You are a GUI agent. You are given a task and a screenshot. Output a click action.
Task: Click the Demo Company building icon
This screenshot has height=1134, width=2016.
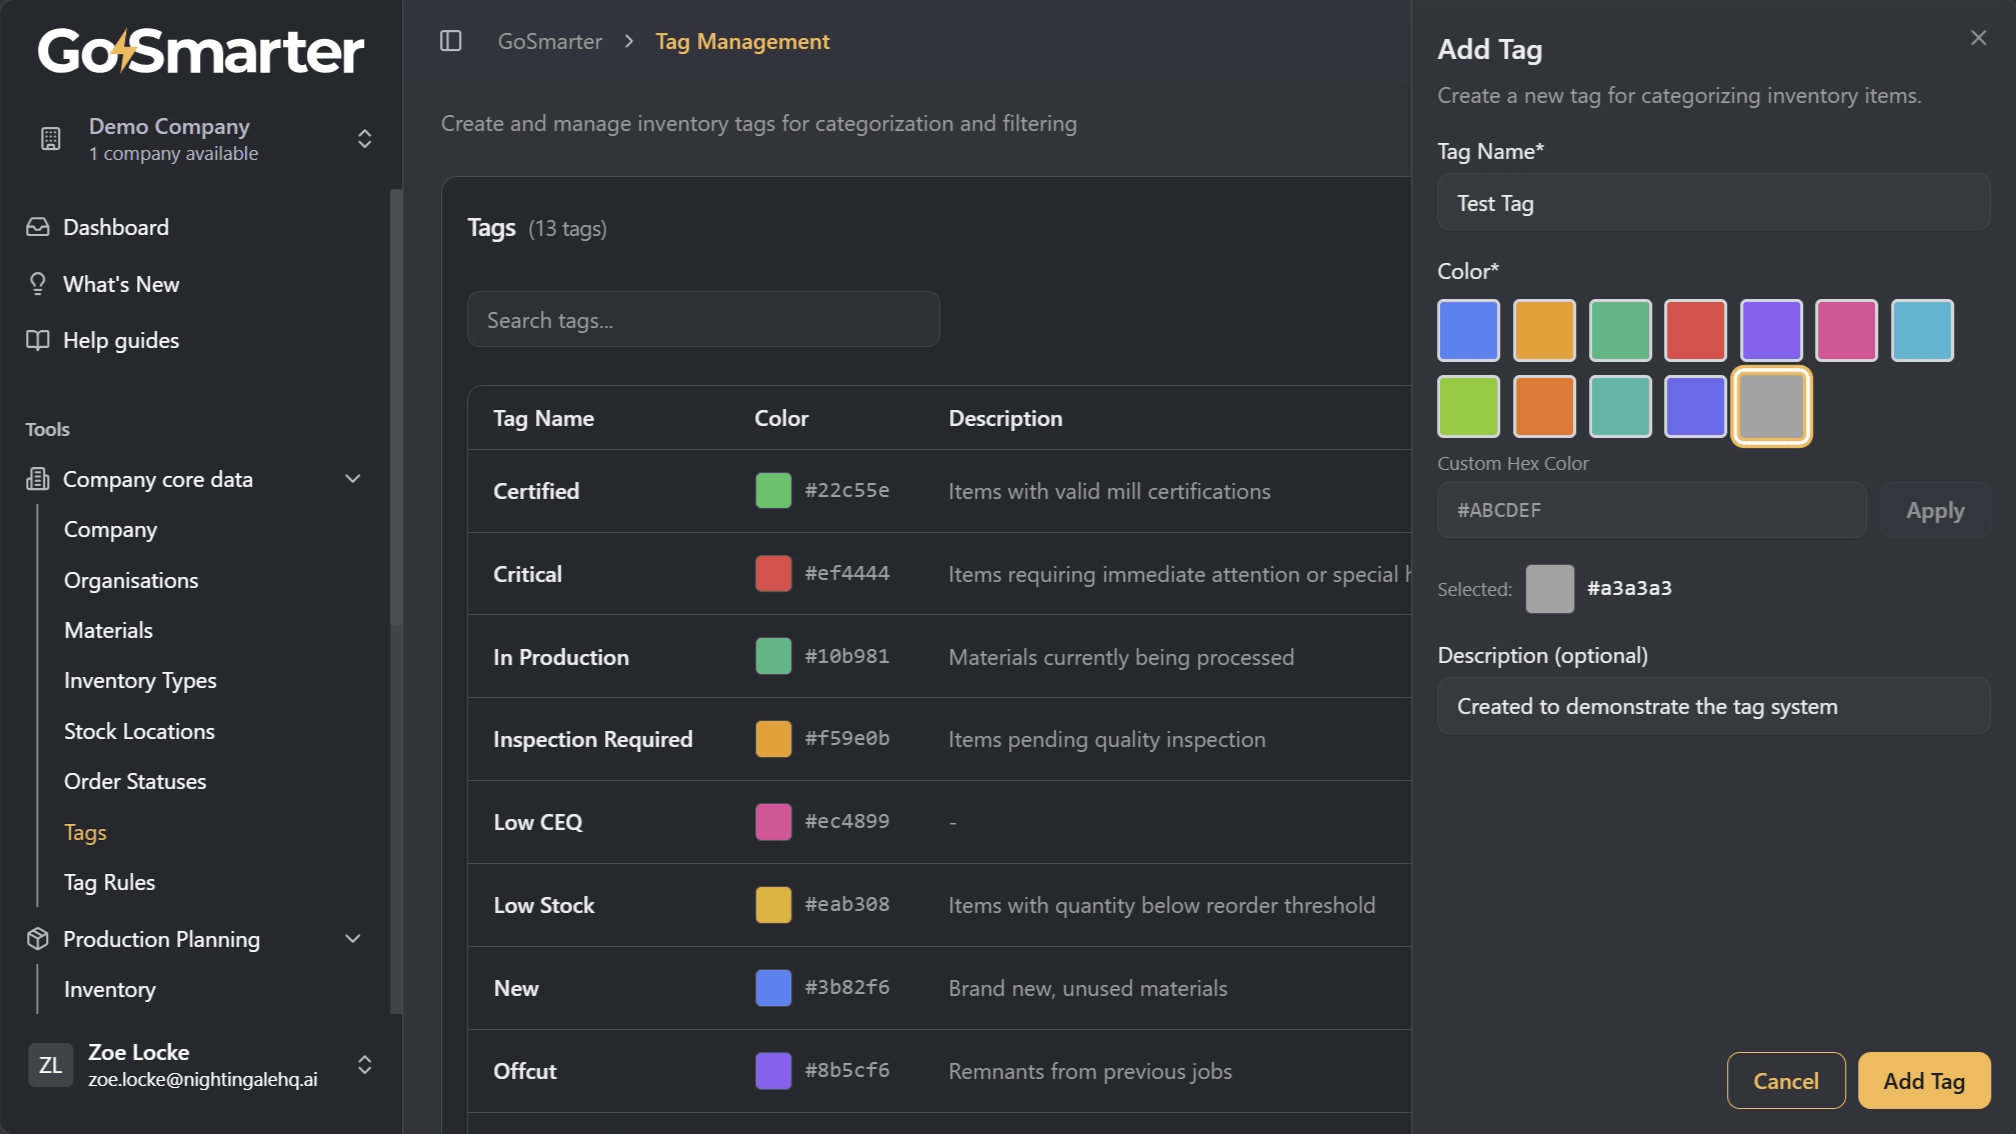point(51,139)
